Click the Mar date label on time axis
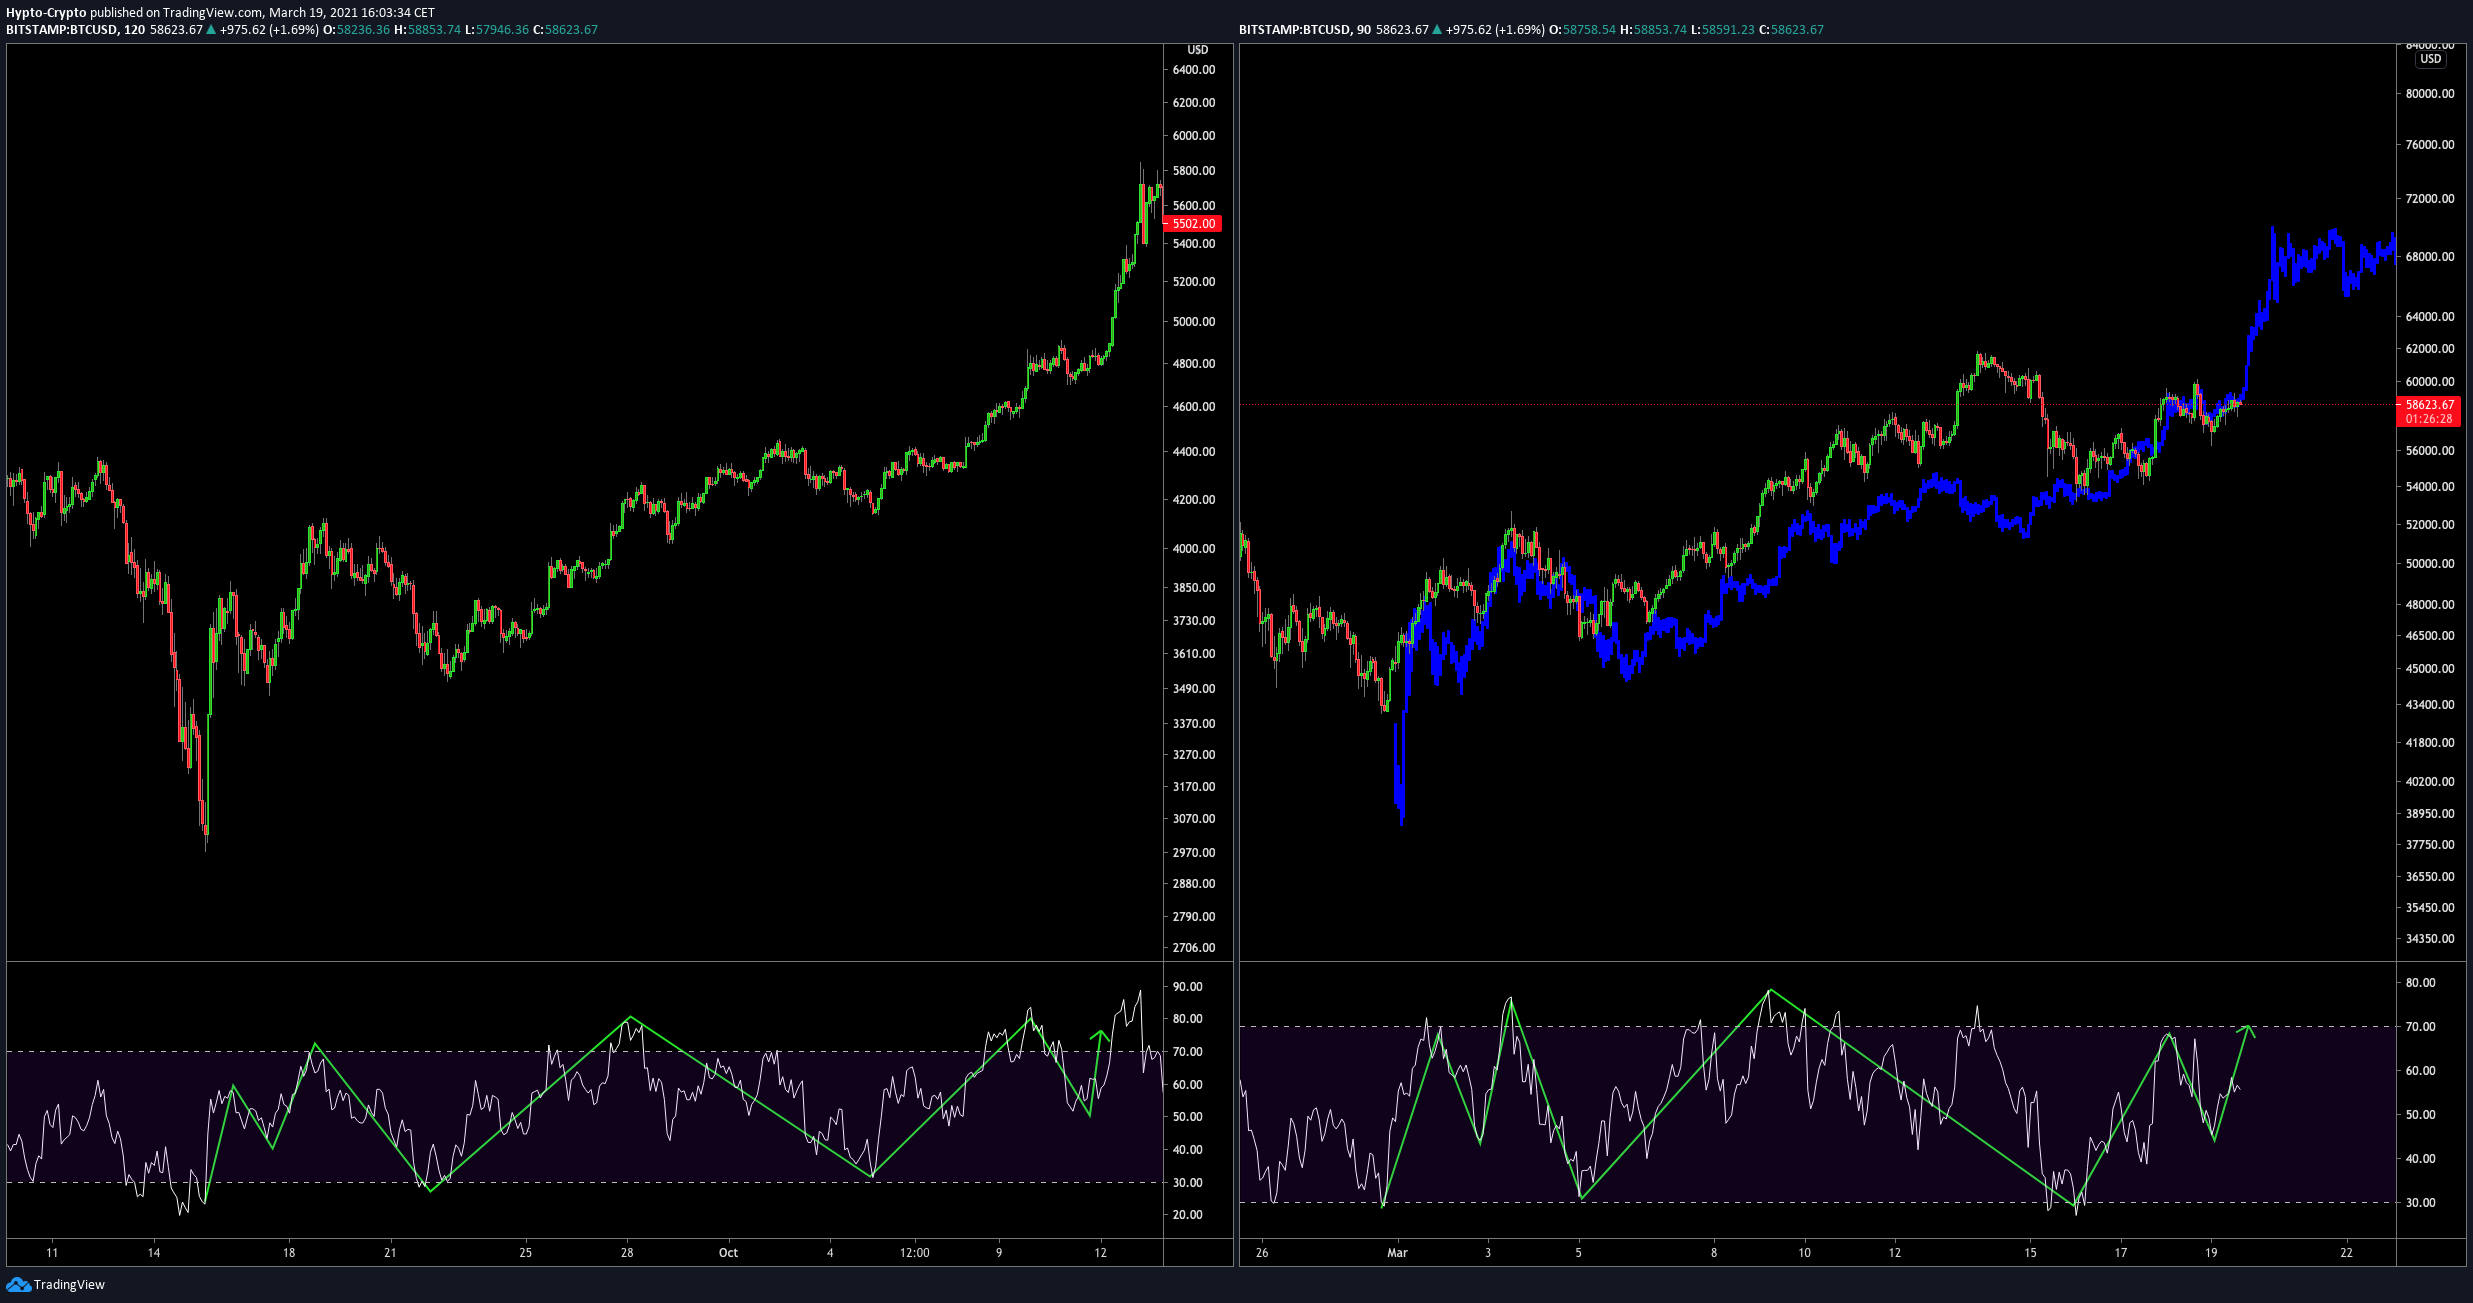The height and width of the screenshot is (1303, 2473). (1397, 1253)
